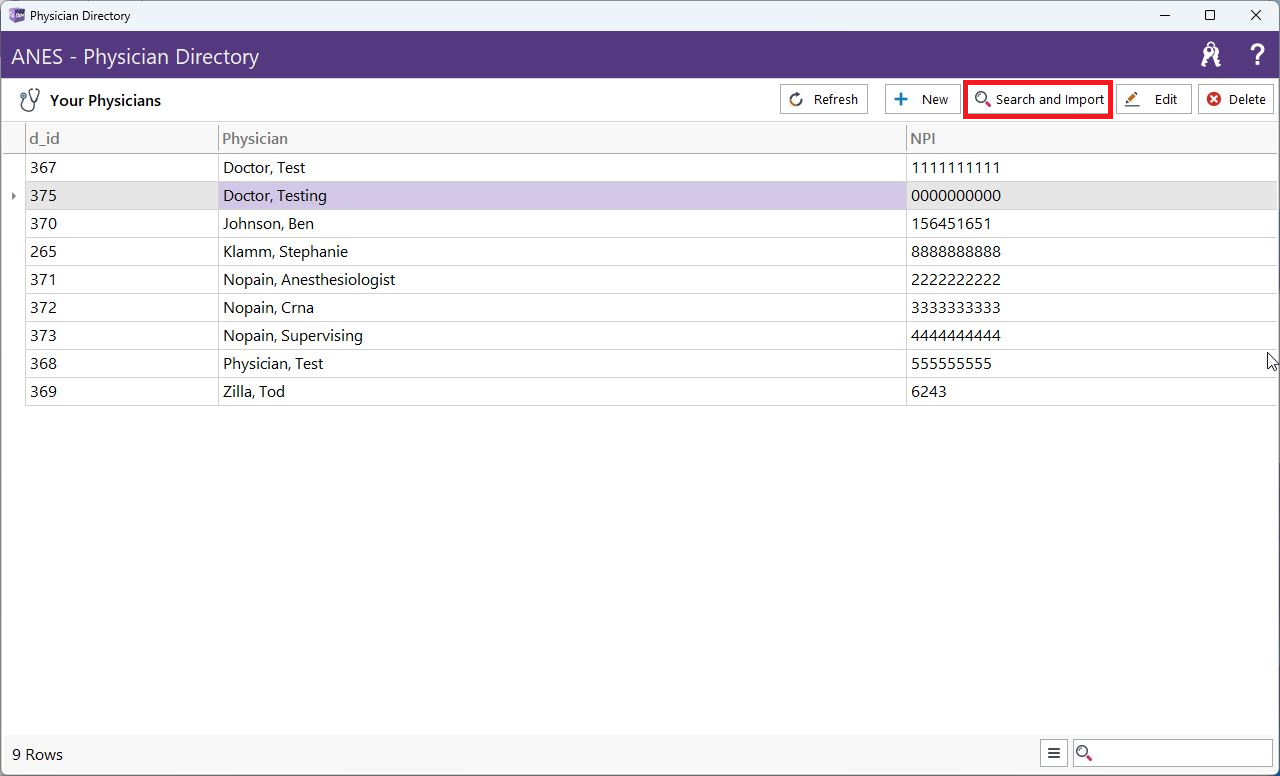Sort by the NPI column header
The height and width of the screenshot is (776, 1280).
1092,138
